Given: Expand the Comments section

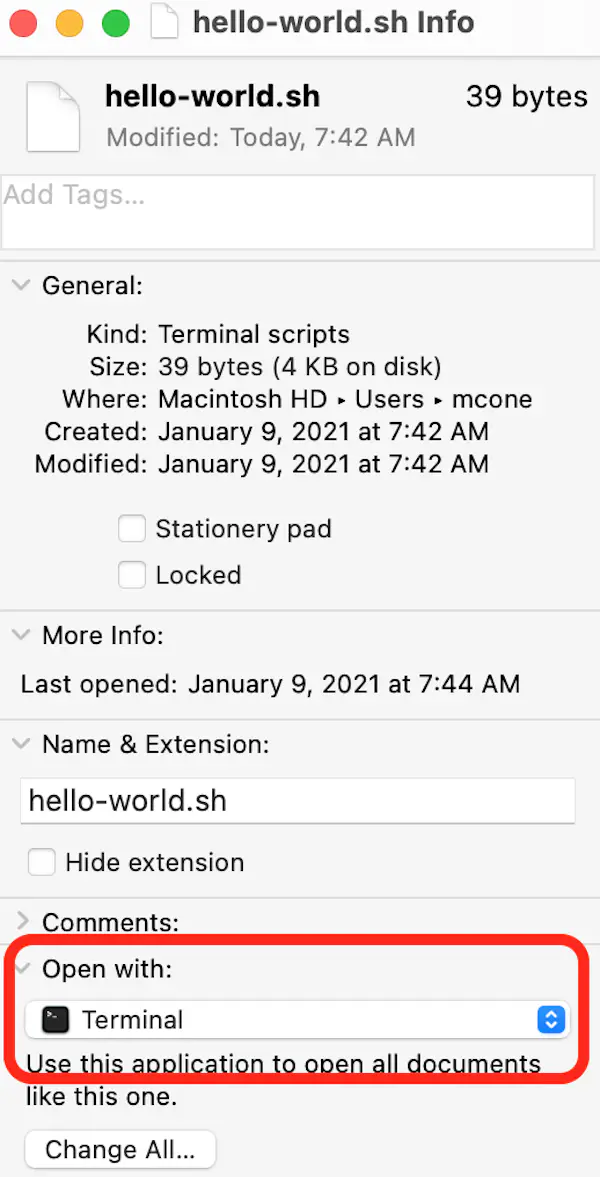Looking at the screenshot, I should [x=20, y=921].
